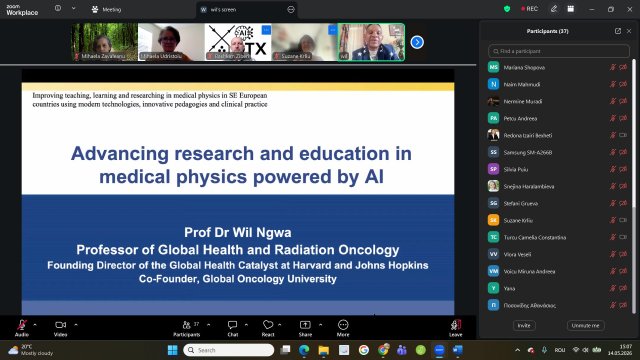Viewport: 640px width, 360px height.
Task: Unmute microphone with the Audio icon
Action: pos(22,325)
